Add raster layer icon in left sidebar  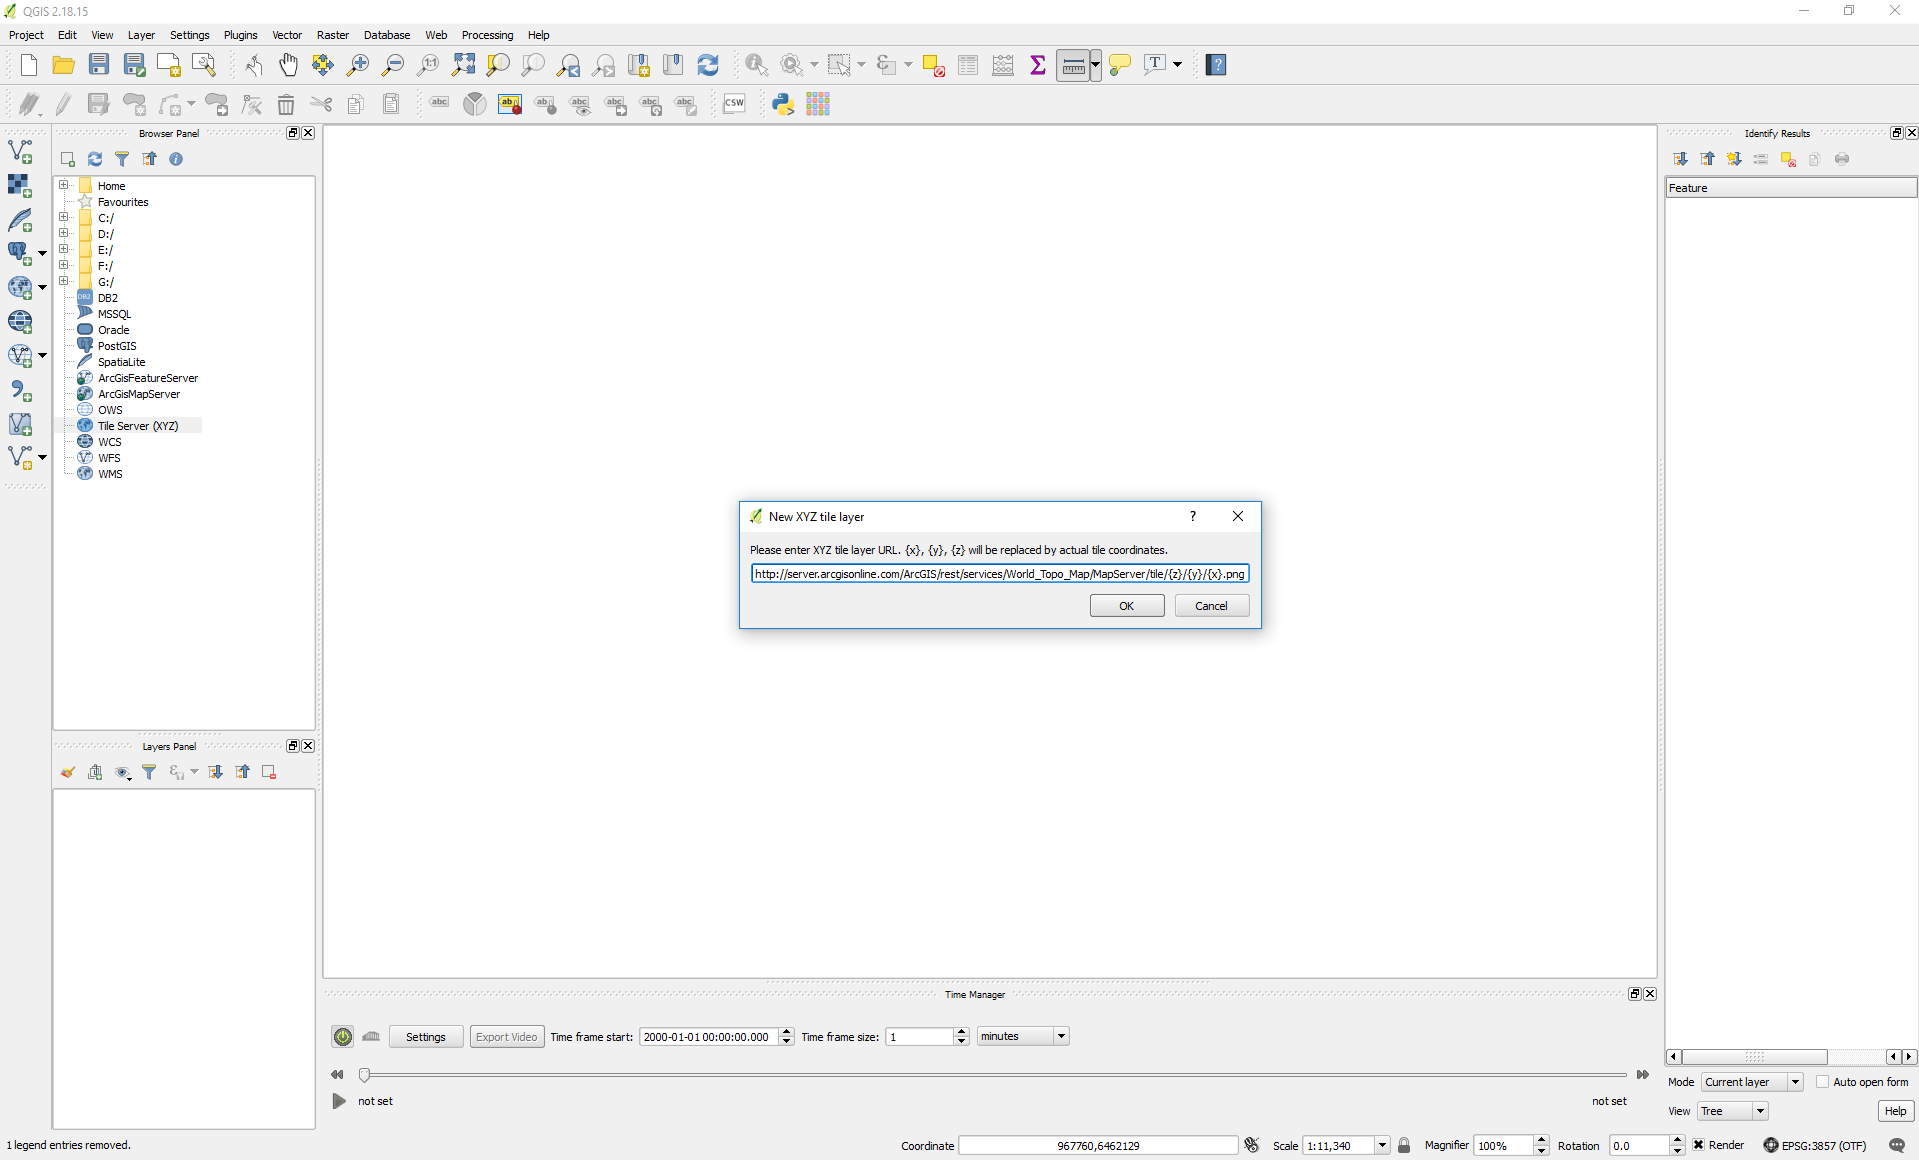[x=20, y=185]
